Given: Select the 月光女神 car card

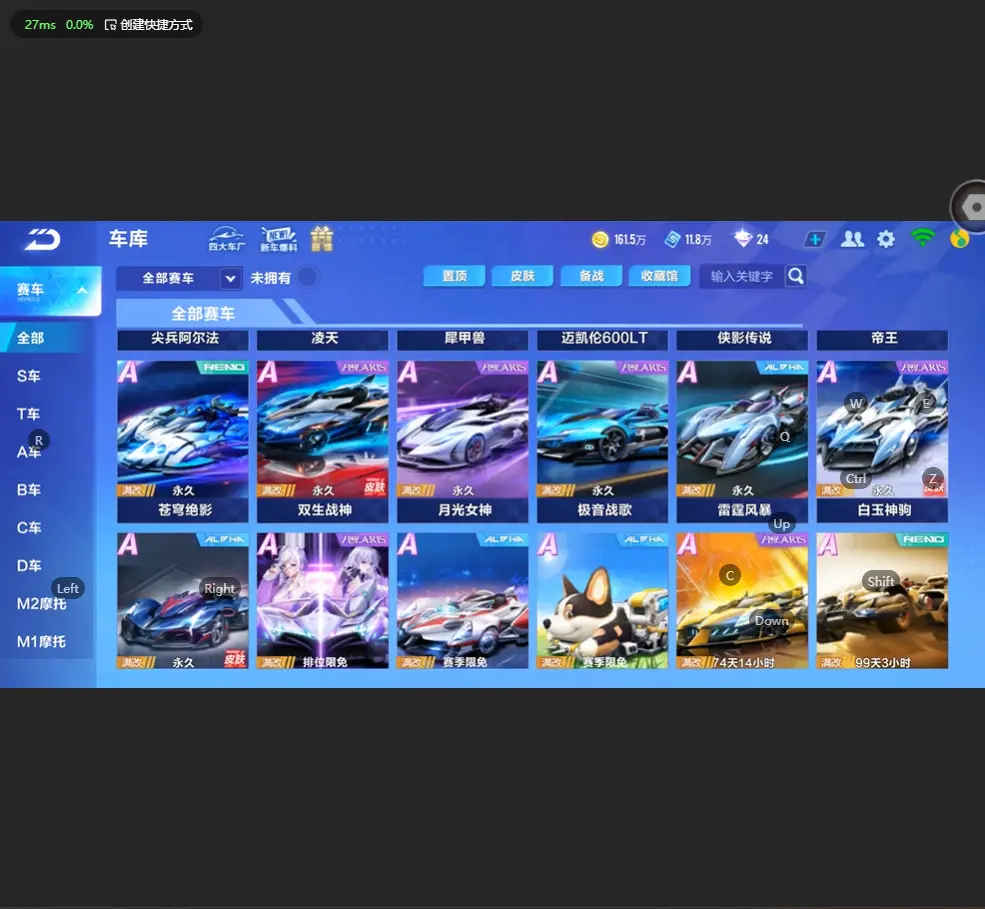Looking at the screenshot, I should [463, 441].
